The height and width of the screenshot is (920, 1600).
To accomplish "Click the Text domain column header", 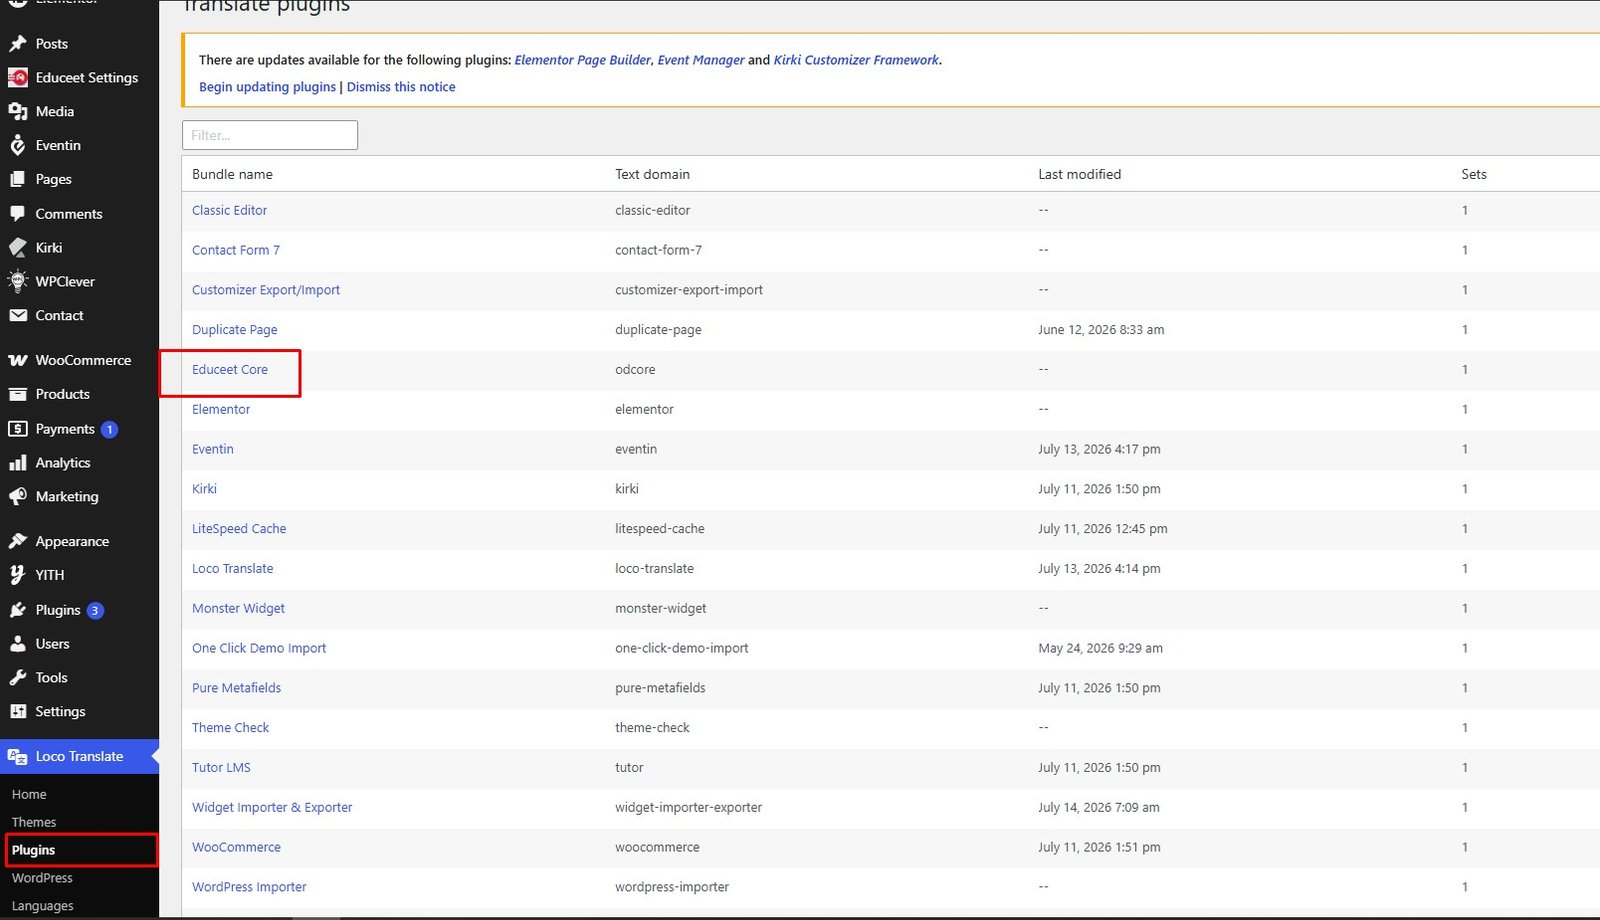I will click(x=652, y=174).
